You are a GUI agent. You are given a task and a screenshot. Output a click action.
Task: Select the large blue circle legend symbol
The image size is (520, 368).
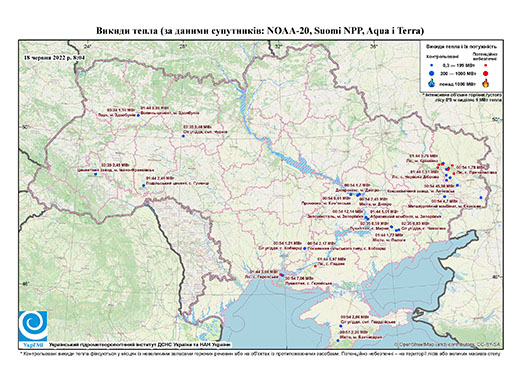pos(432,73)
